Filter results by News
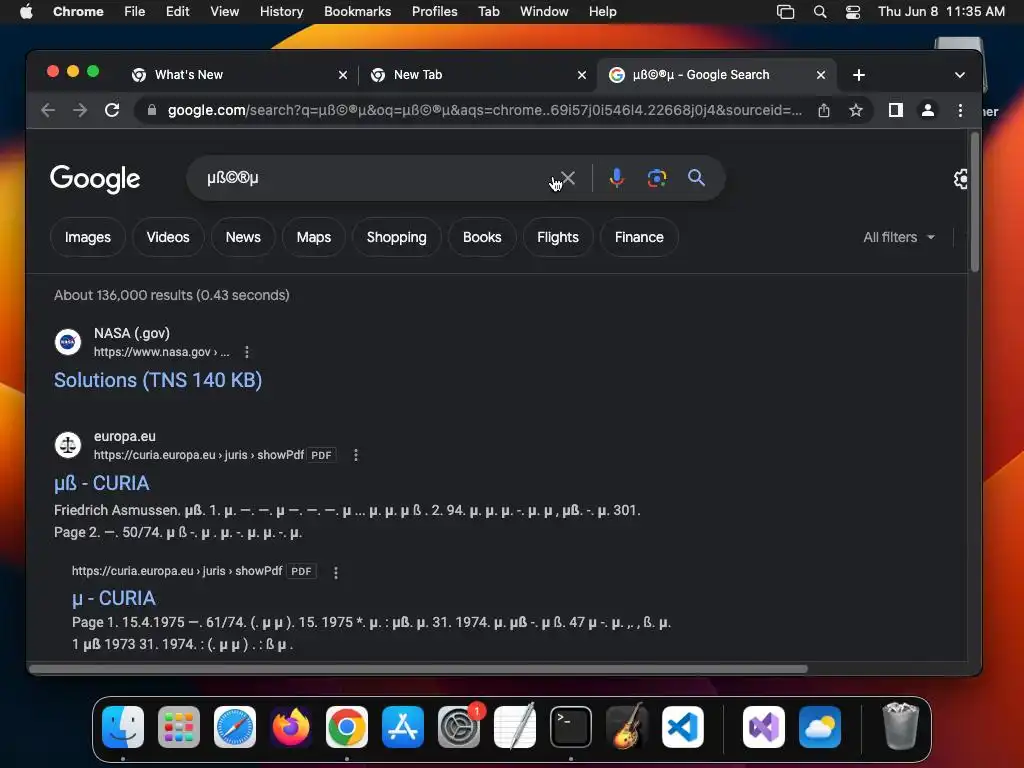The height and width of the screenshot is (768, 1024). pos(243,237)
